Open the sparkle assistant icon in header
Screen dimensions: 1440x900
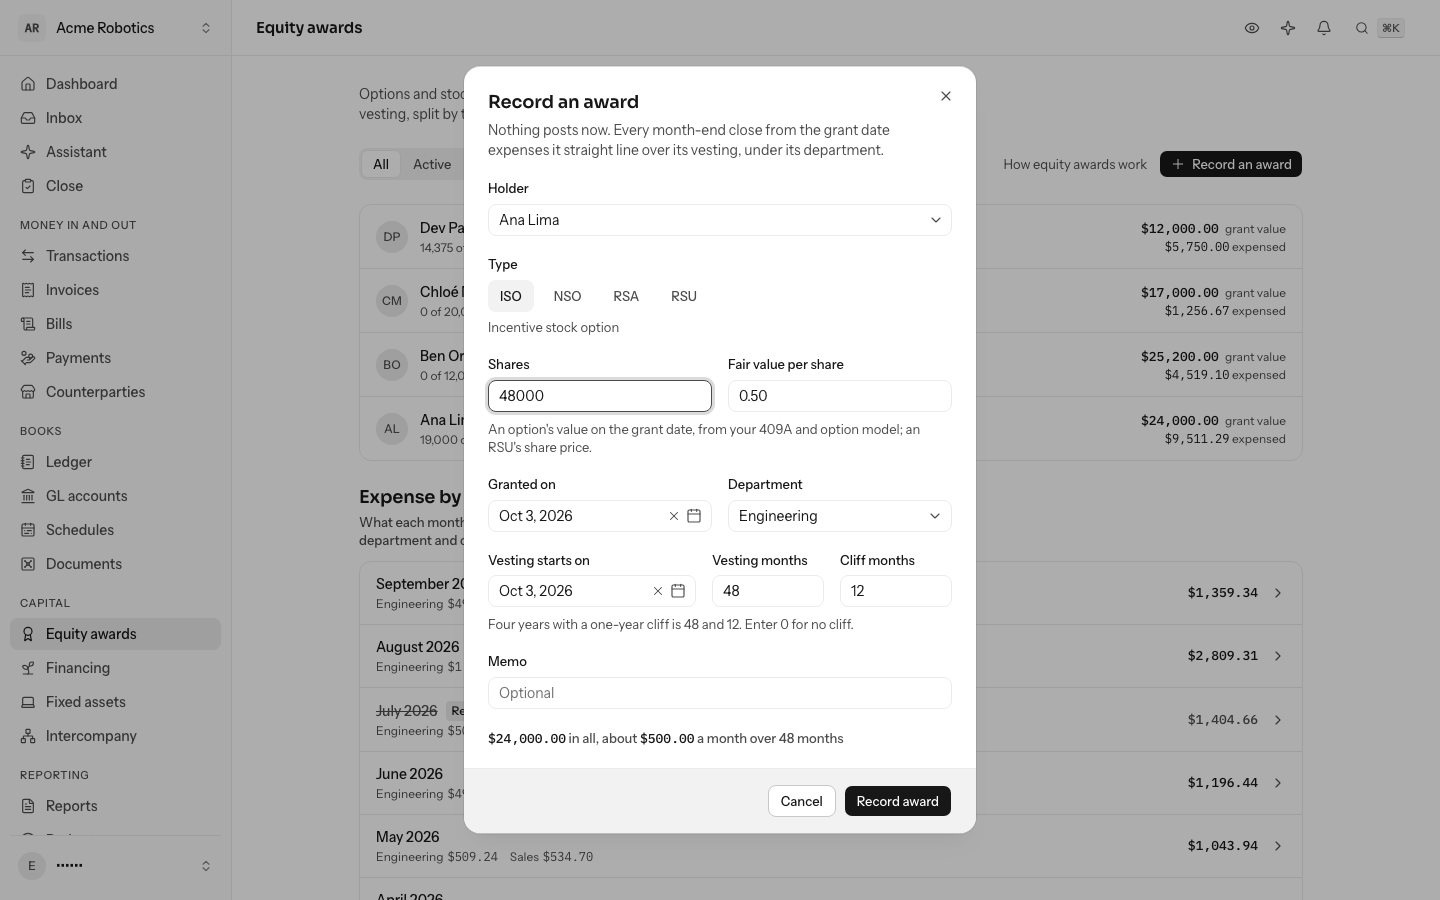pyautogui.click(x=1288, y=28)
